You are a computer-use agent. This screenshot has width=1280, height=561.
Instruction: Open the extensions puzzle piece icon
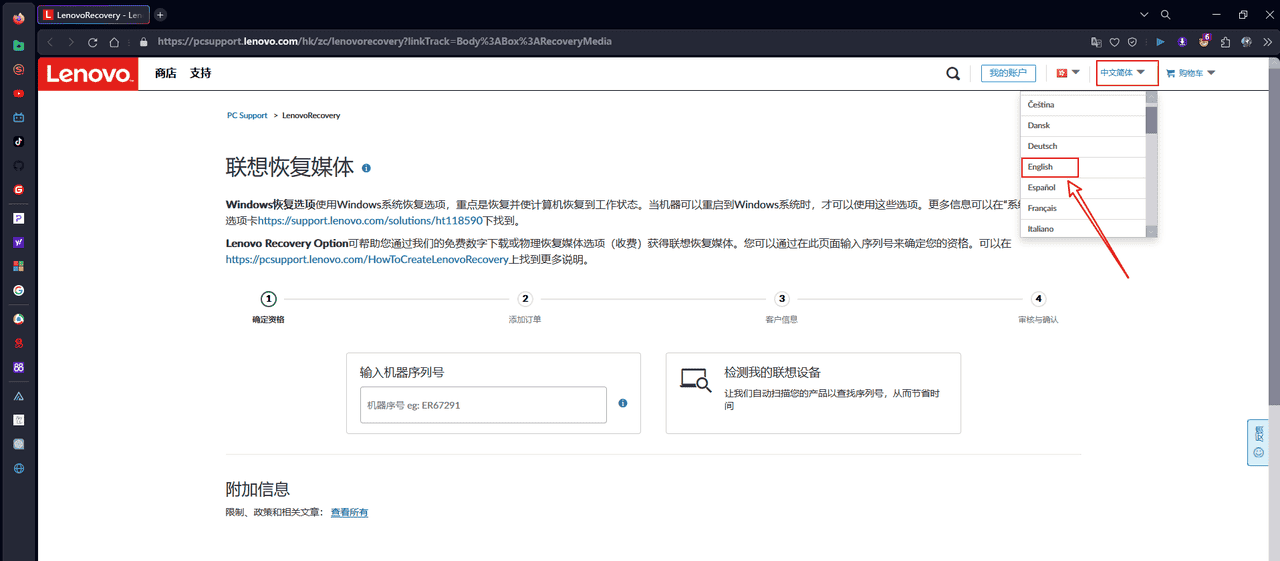click(1225, 42)
